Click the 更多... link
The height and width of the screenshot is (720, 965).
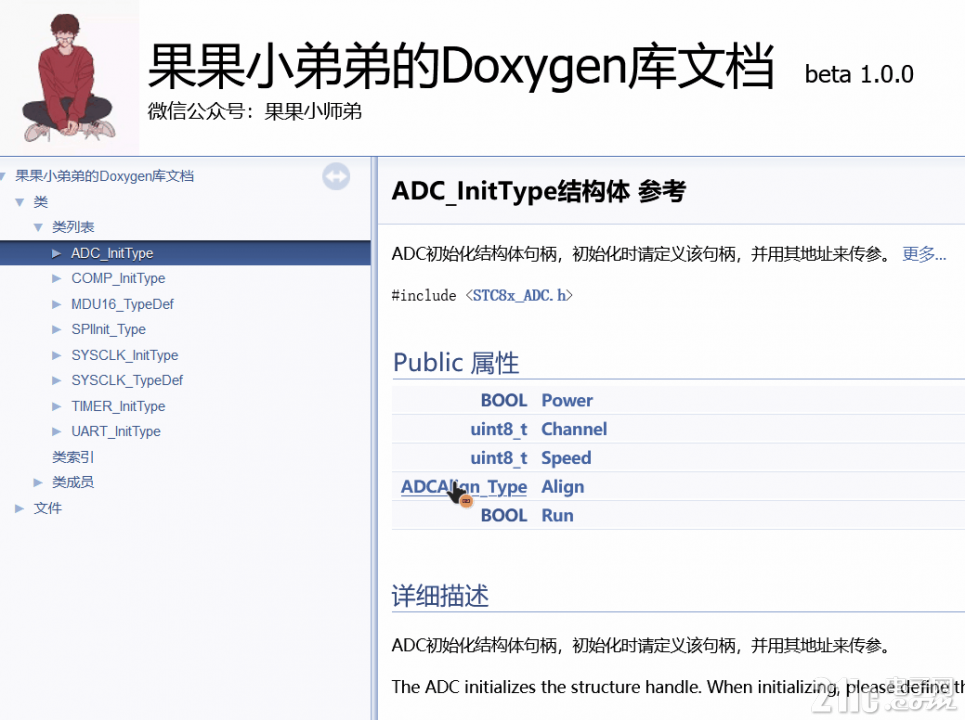tap(924, 254)
